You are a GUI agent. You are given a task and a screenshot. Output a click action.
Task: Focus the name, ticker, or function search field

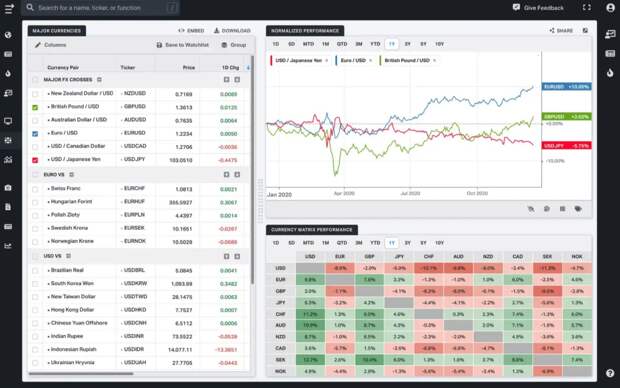pos(101,8)
